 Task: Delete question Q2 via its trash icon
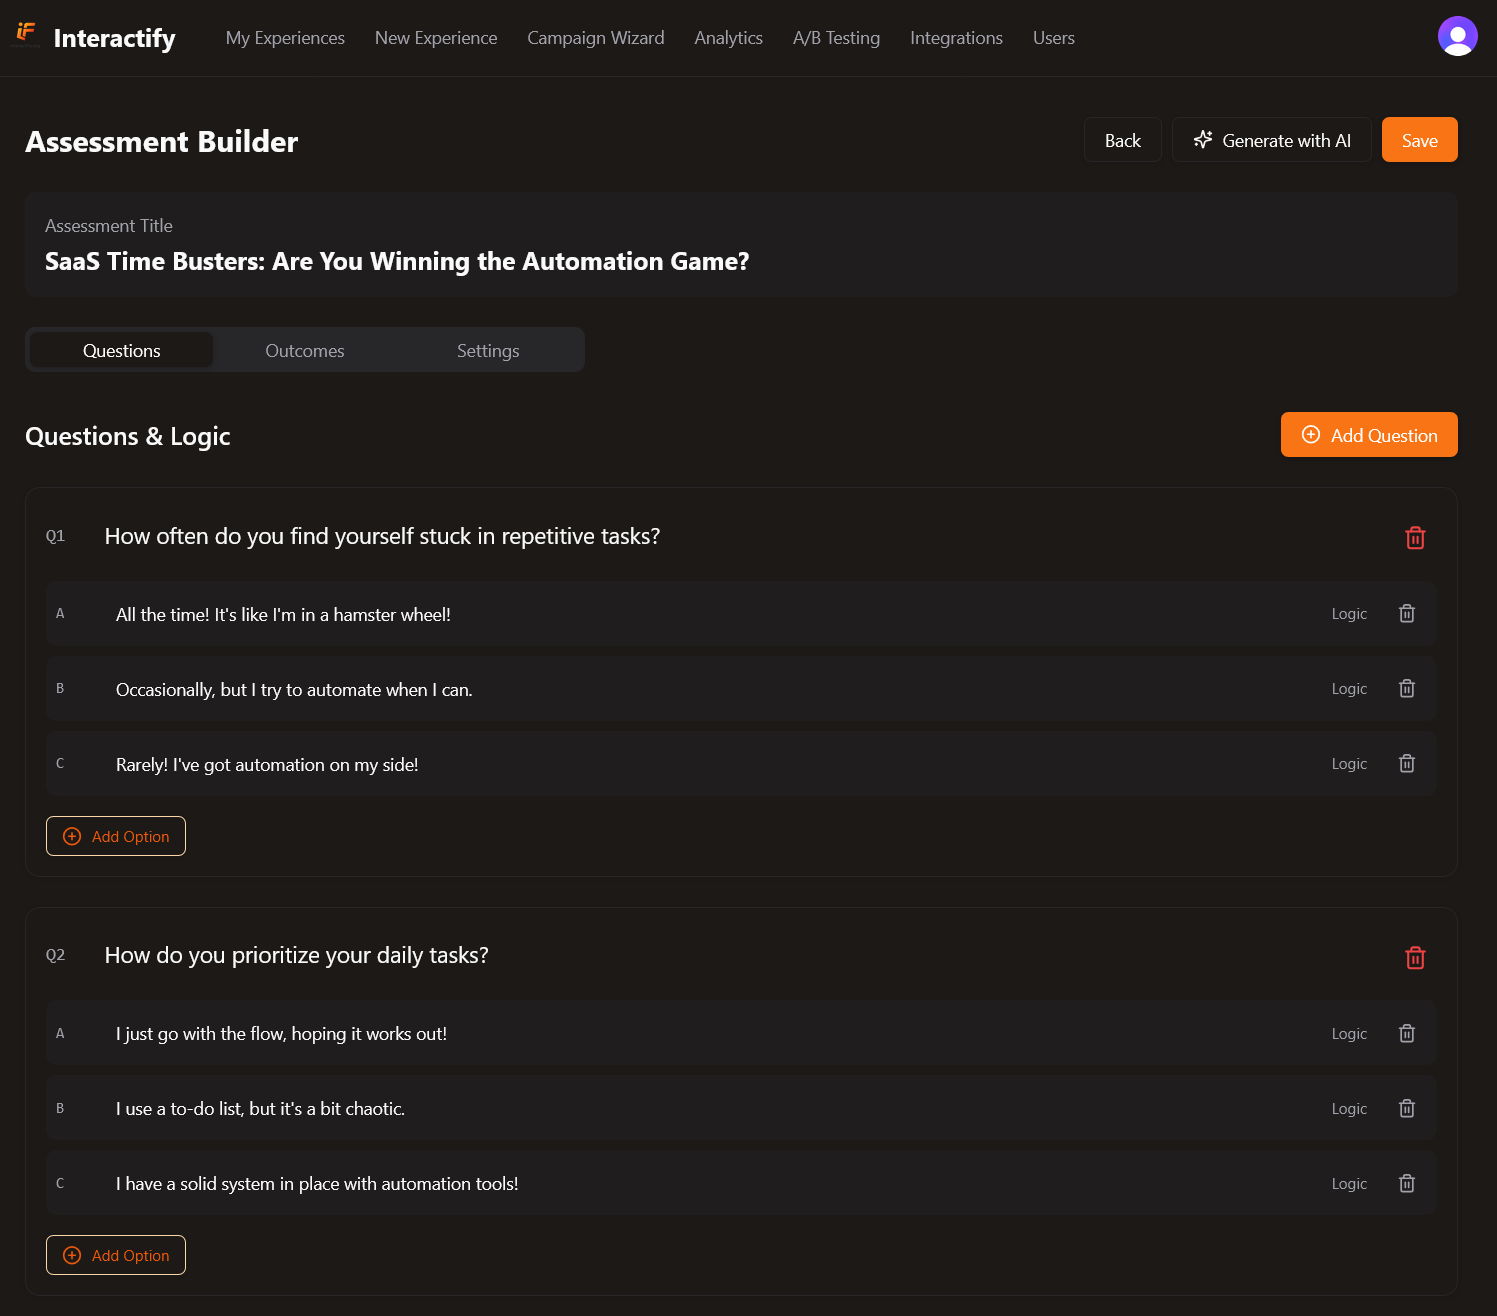point(1415,957)
